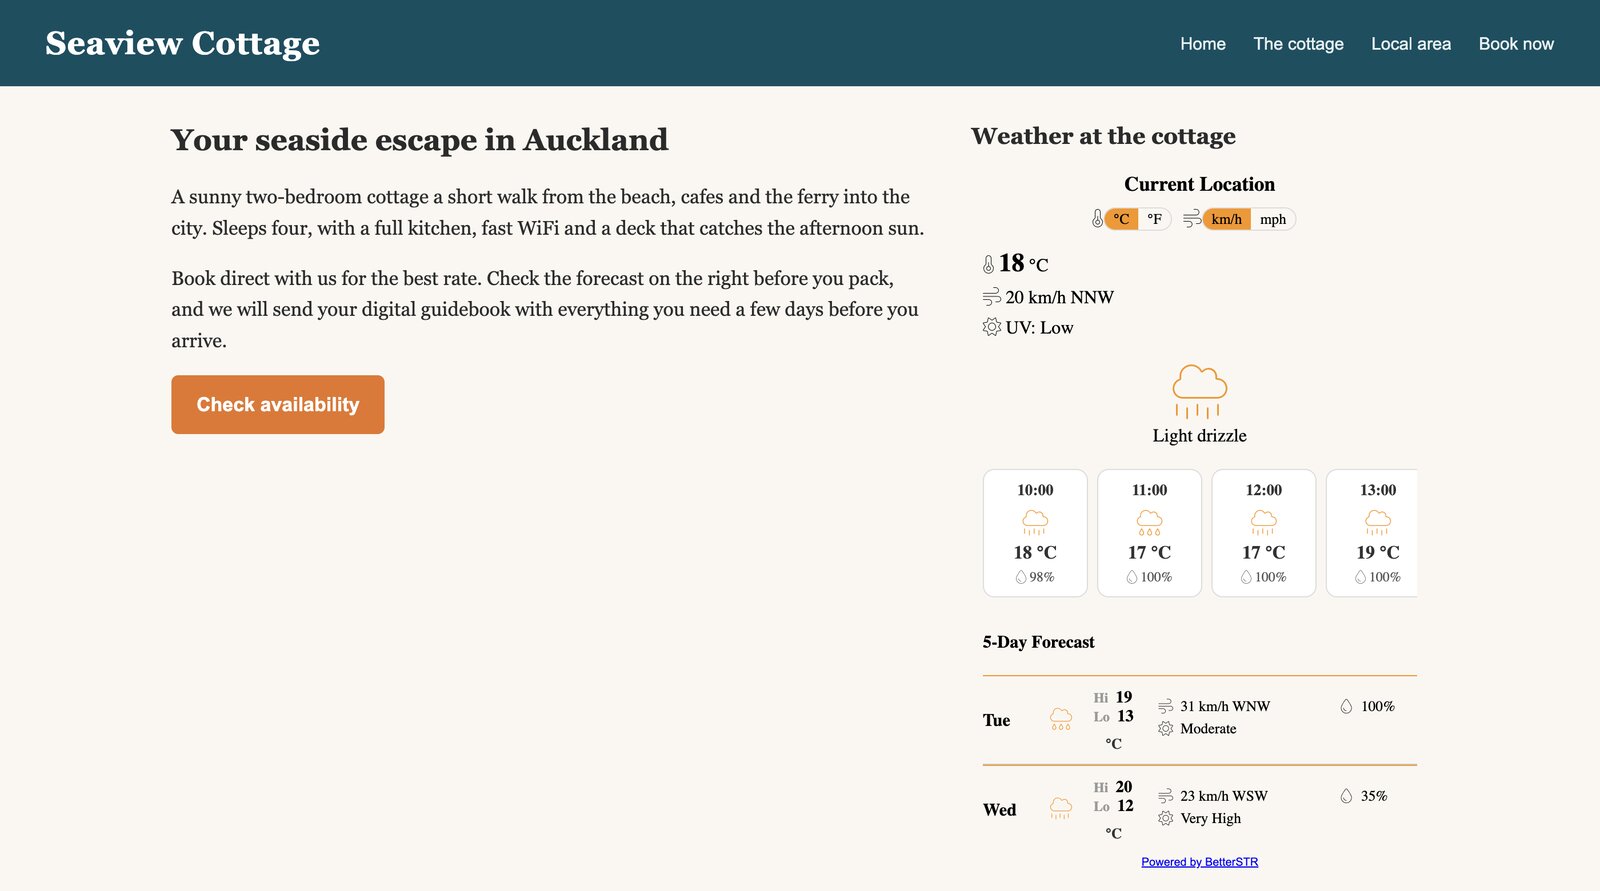The height and width of the screenshot is (891, 1600).
Task: Click the wind icon next to 20 km/h NNW
Action: click(992, 297)
